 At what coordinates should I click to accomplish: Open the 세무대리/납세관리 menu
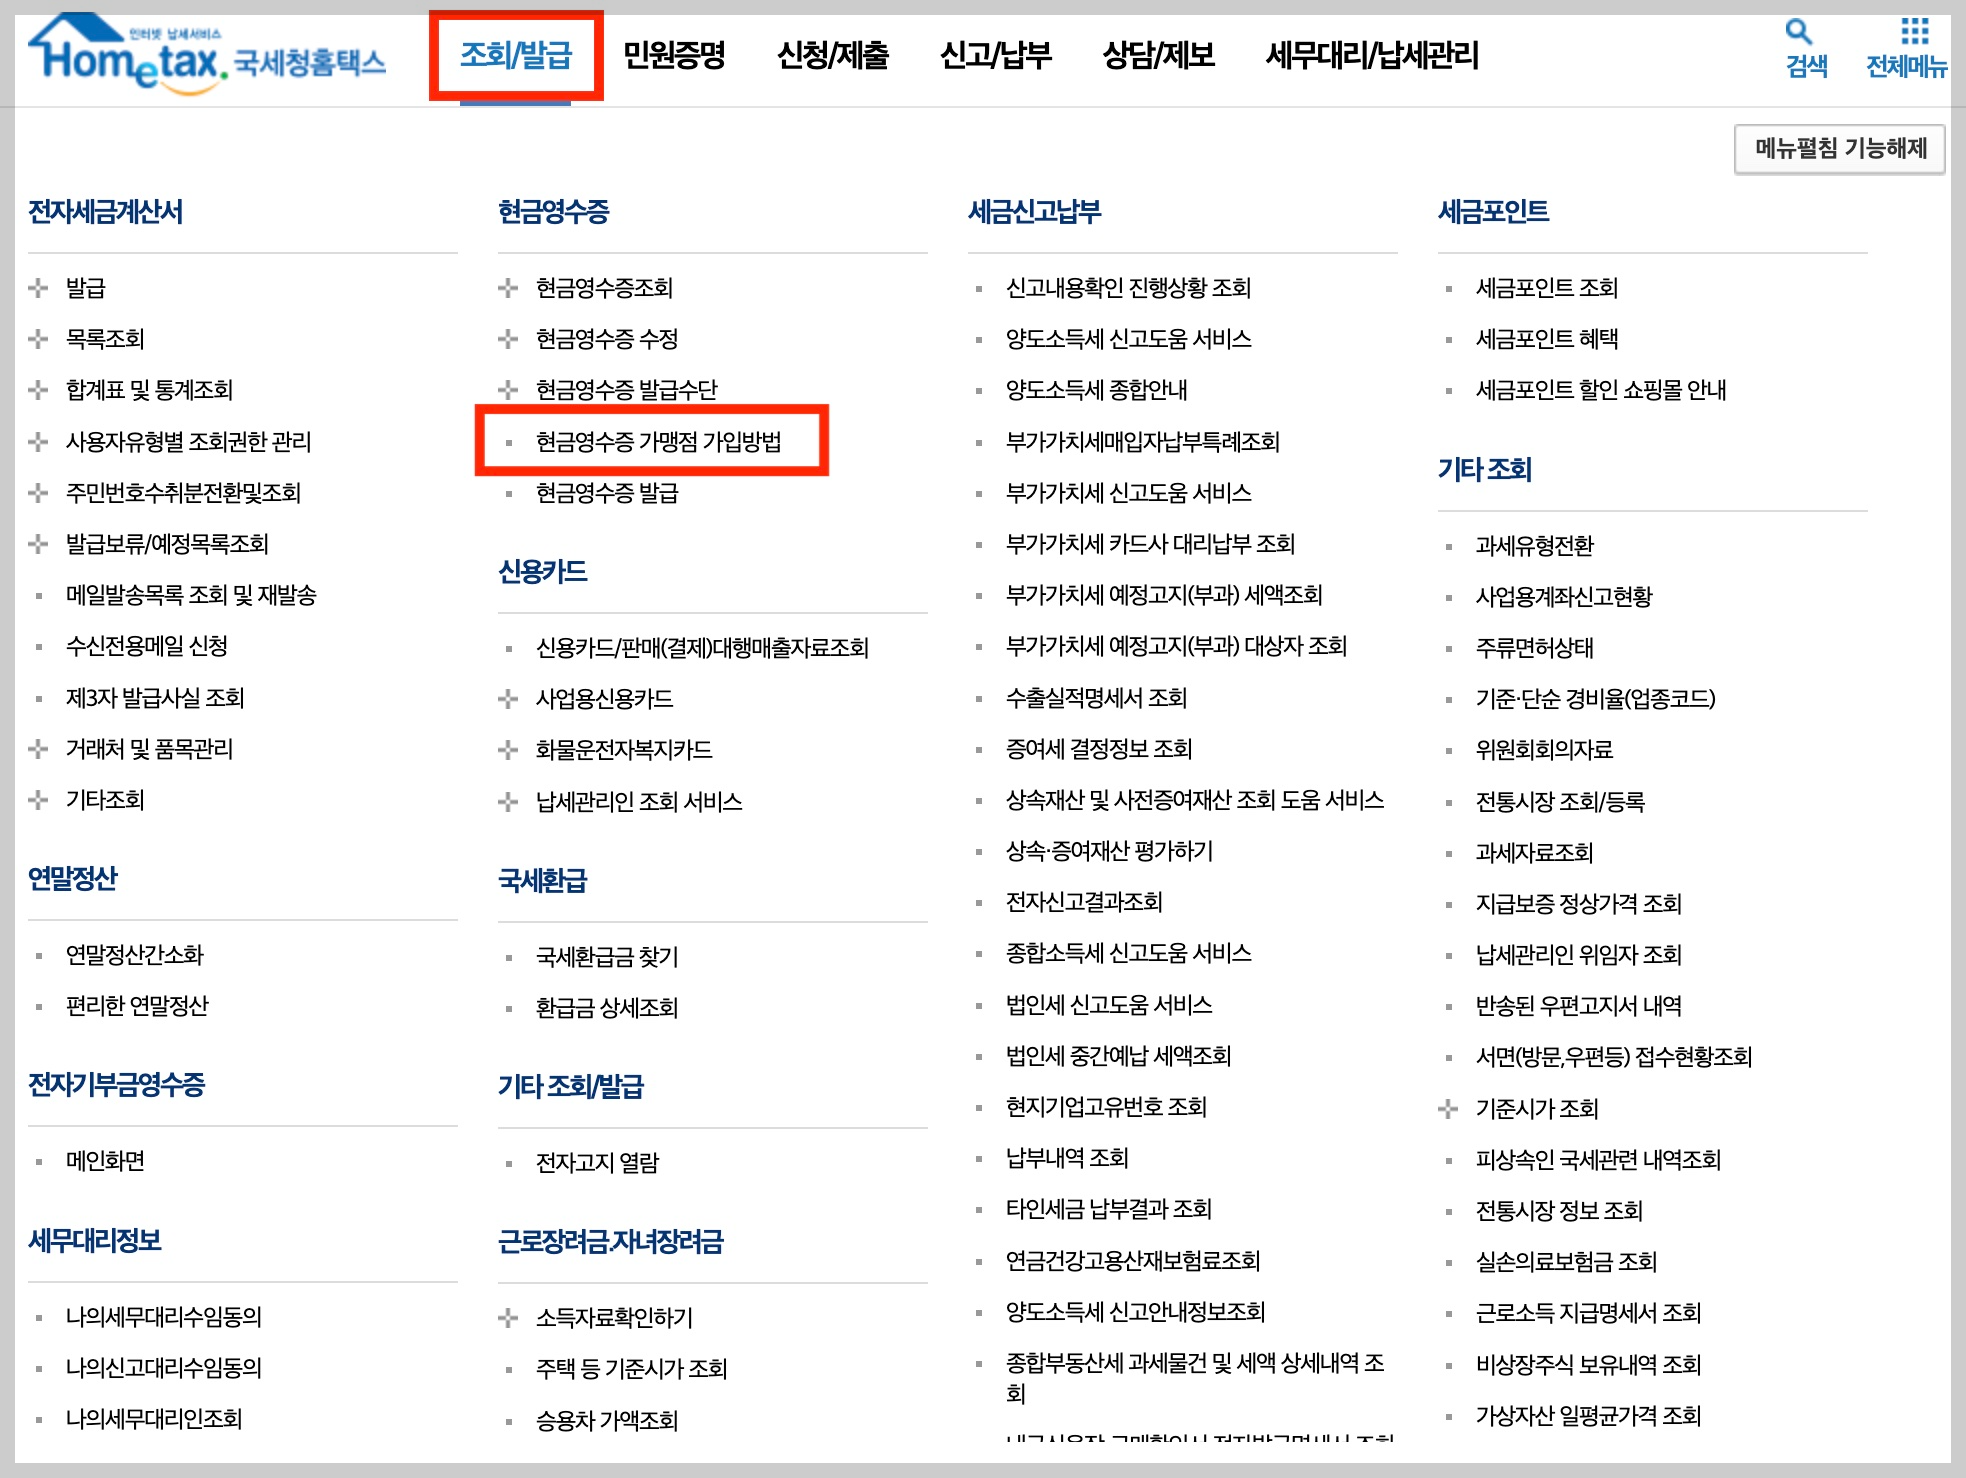click(1372, 55)
